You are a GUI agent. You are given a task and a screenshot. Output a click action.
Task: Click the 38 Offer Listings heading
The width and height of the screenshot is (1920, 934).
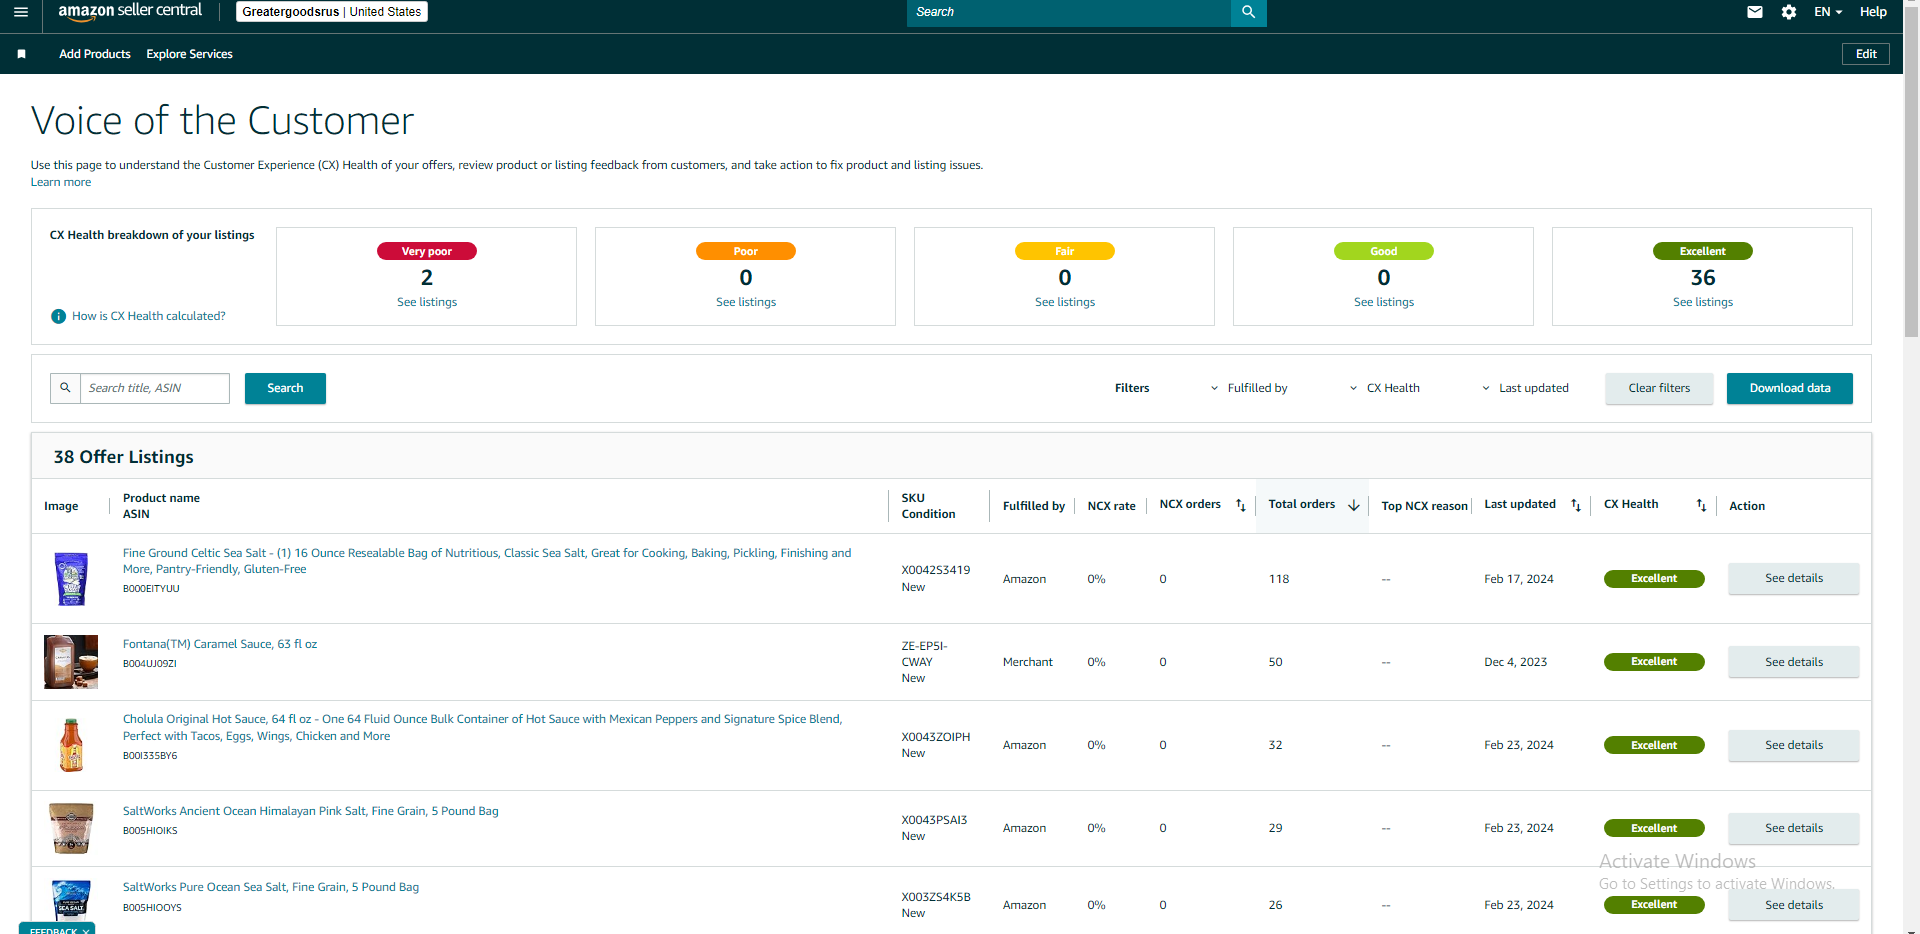pyautogui.click(x=124, y=457)
